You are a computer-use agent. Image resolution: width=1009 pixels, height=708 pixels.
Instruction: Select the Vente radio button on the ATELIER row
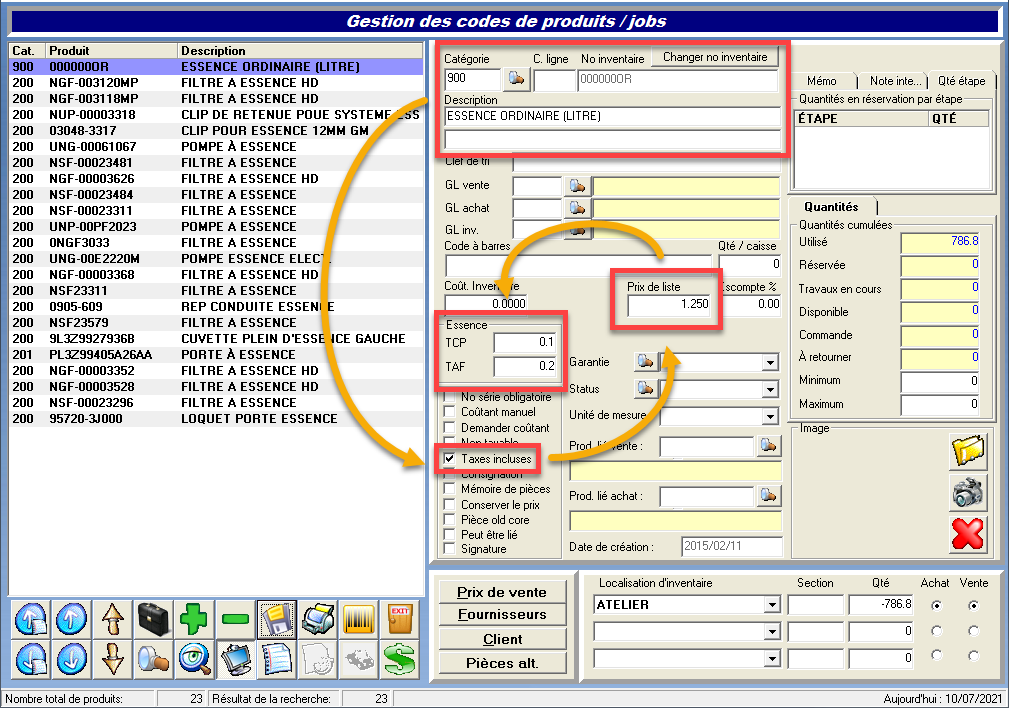click(974, 605)
